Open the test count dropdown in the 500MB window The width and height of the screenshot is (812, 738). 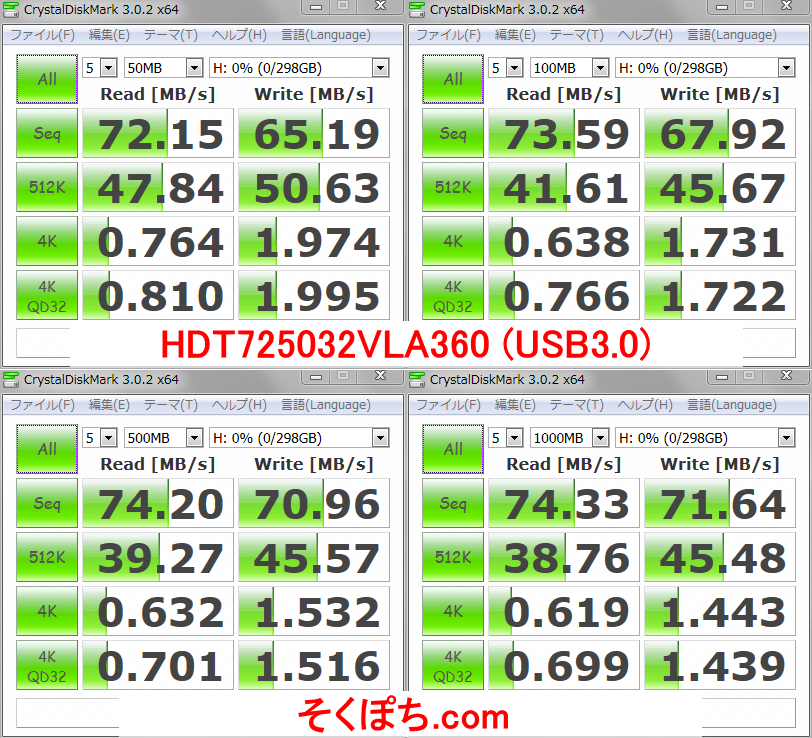coord(100,438)
